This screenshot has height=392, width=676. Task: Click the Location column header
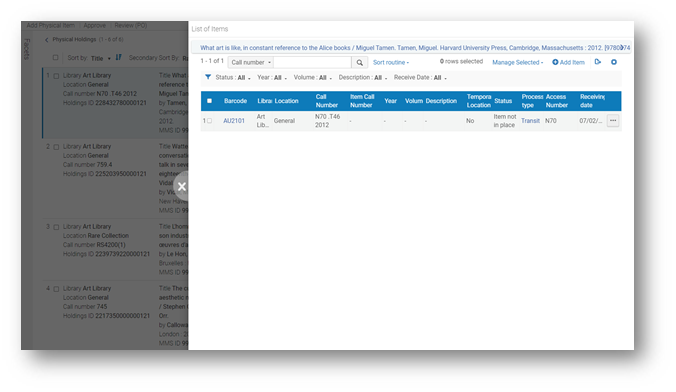coord(286,101)
